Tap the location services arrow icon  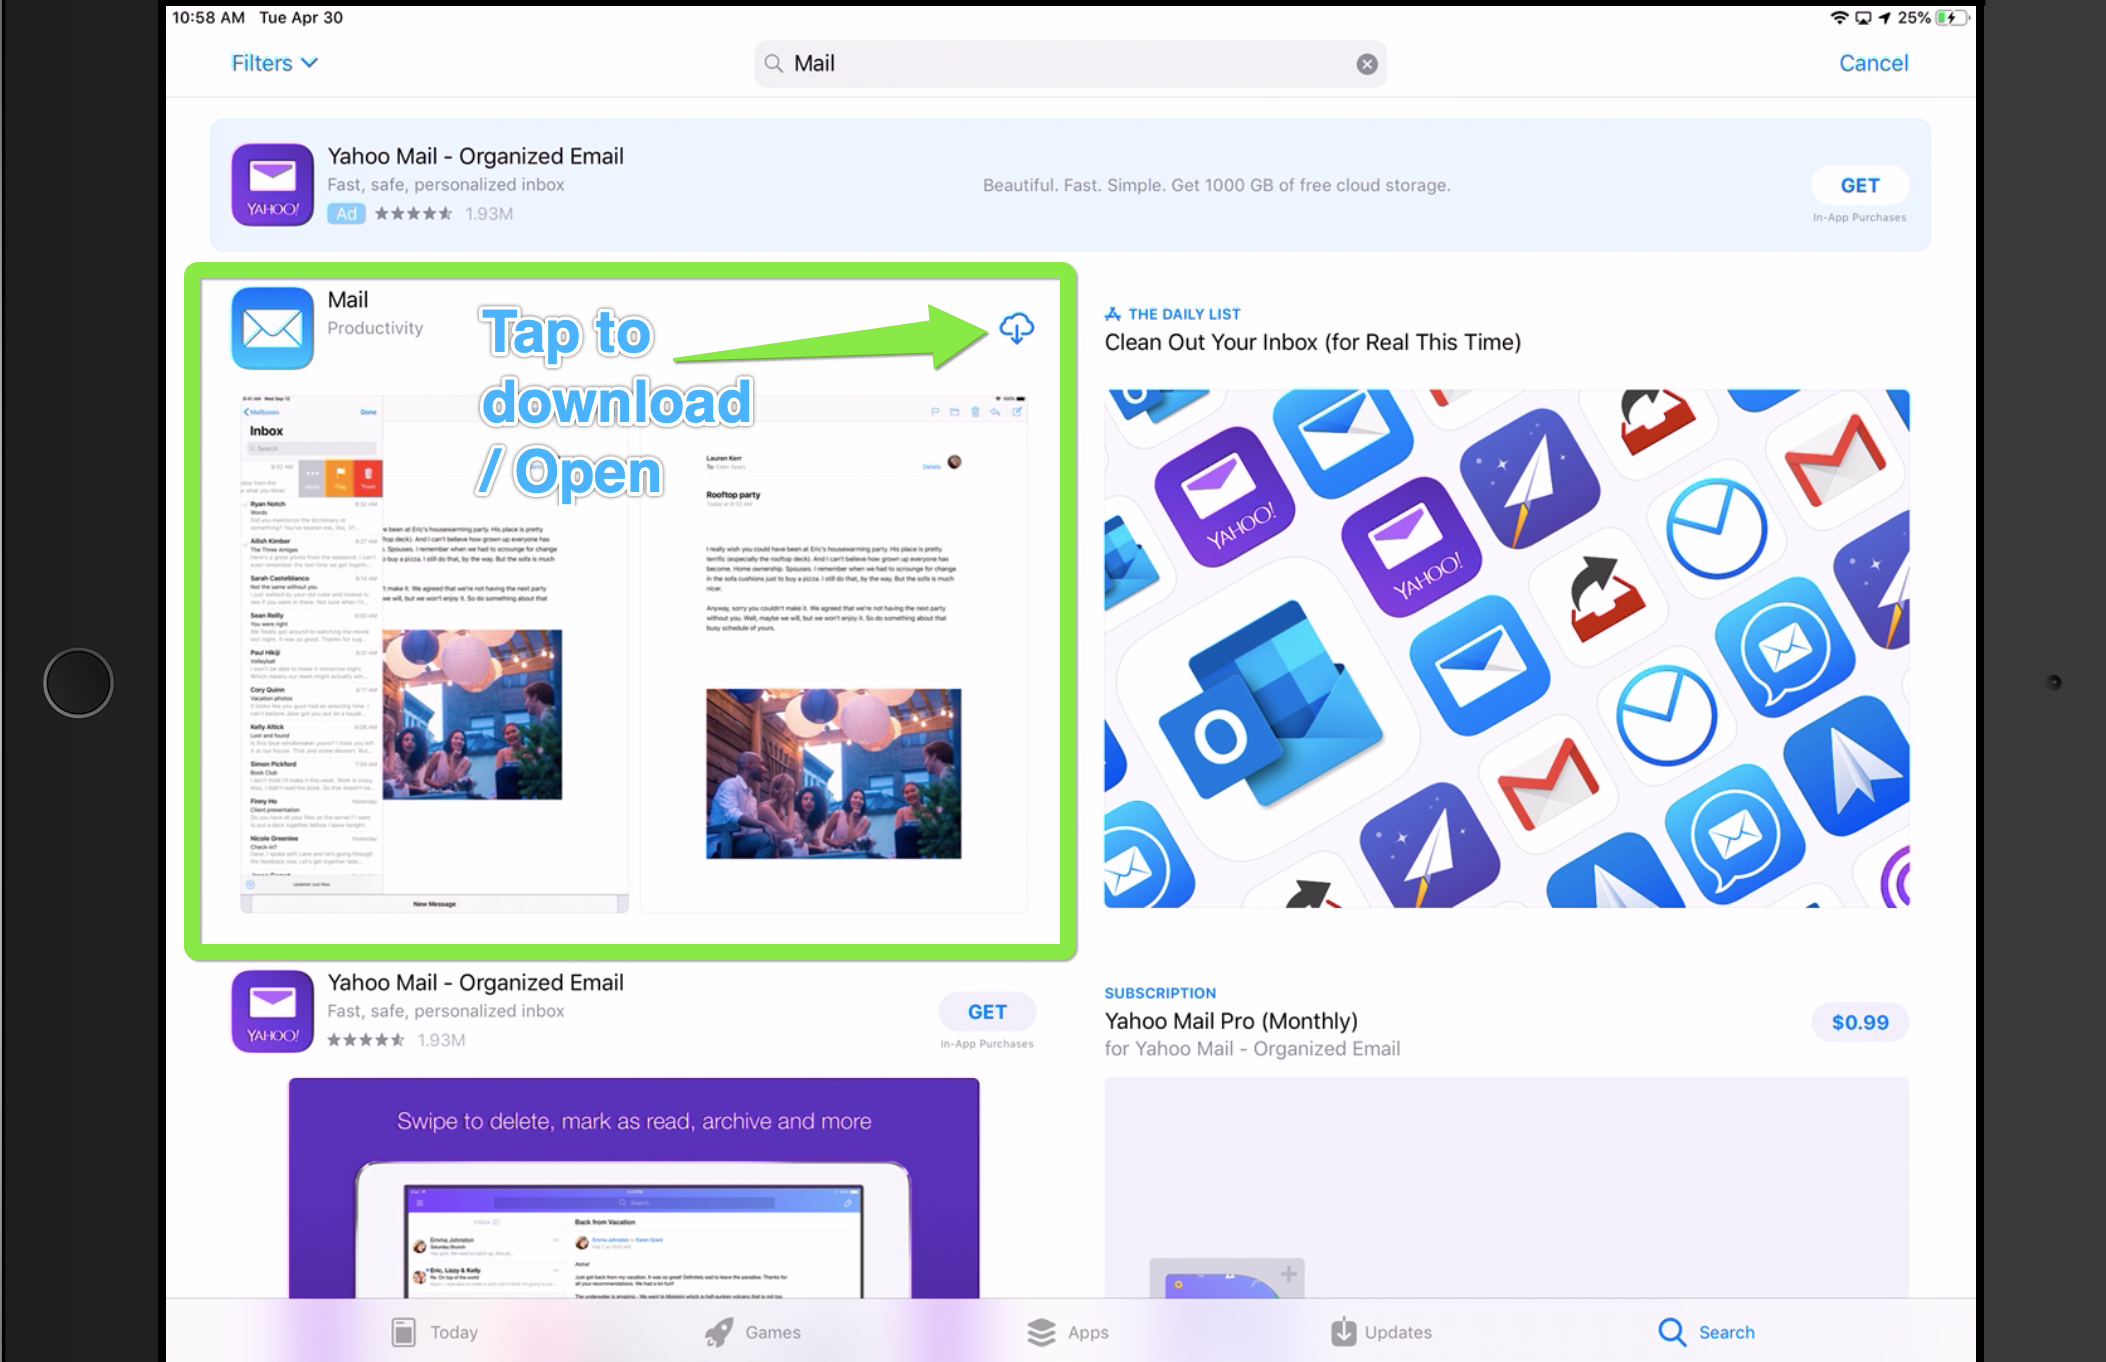[1885, 17]
